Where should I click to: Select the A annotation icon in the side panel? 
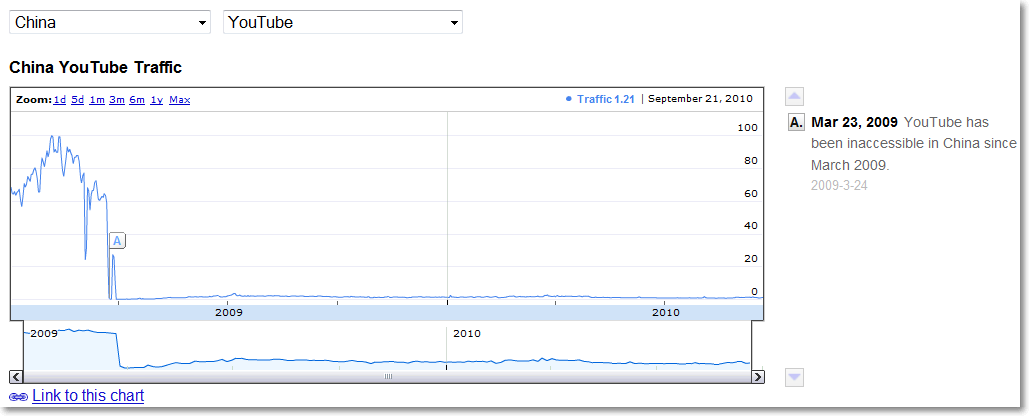pos(796,123)
